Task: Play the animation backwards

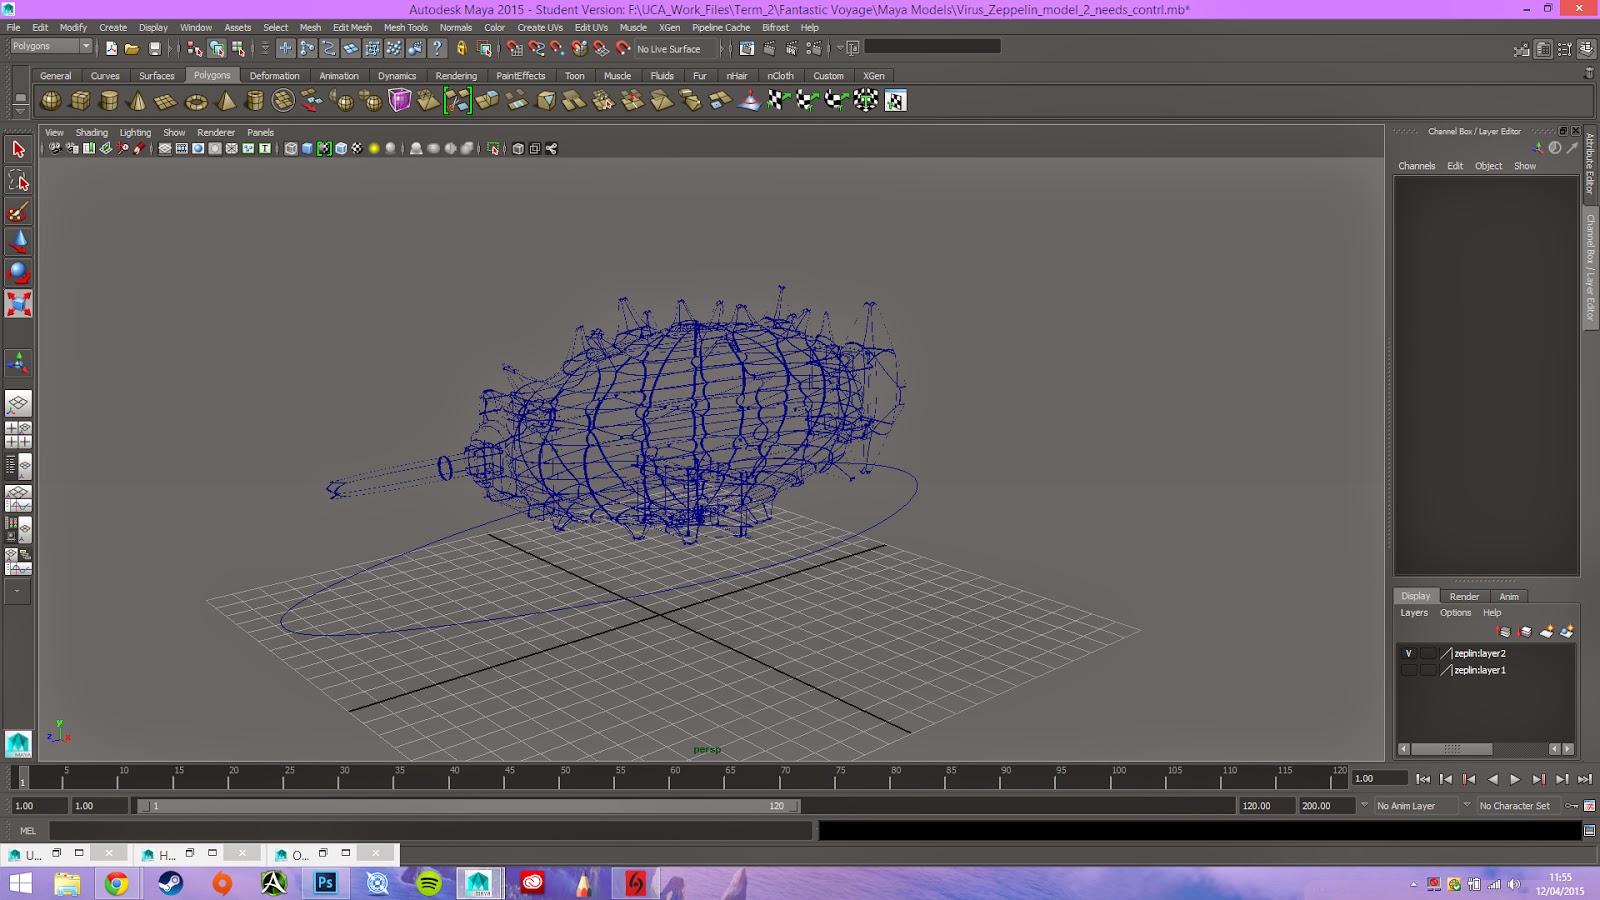Action: point(1493,779)
